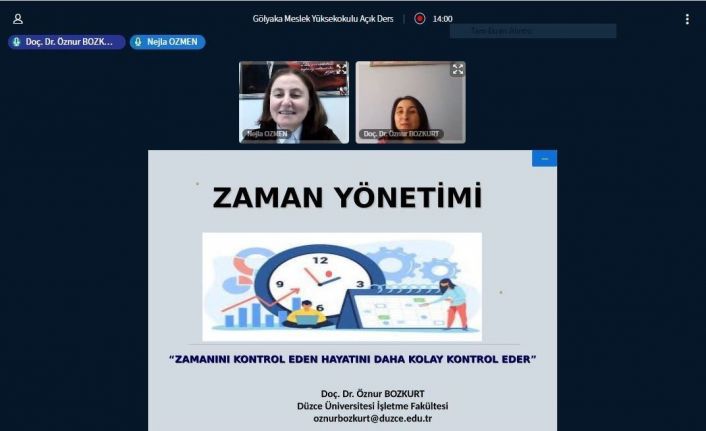Click Nejla OZMEN's webcam thumbnail
Screen dimensions: 706x431
pos(293,100)
